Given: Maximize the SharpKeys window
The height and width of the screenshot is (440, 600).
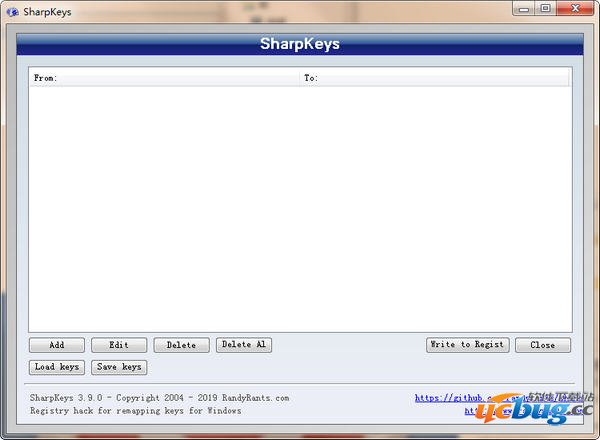Looking at the screenshot, I should coord(546,9).
